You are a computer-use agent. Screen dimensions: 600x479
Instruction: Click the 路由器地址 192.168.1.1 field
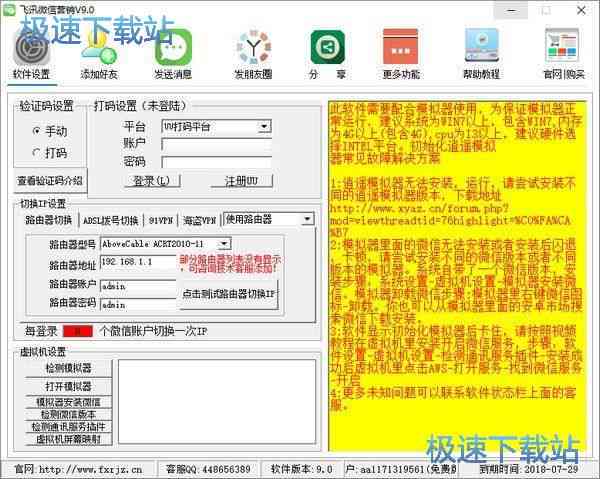click(x=139, y=262)
